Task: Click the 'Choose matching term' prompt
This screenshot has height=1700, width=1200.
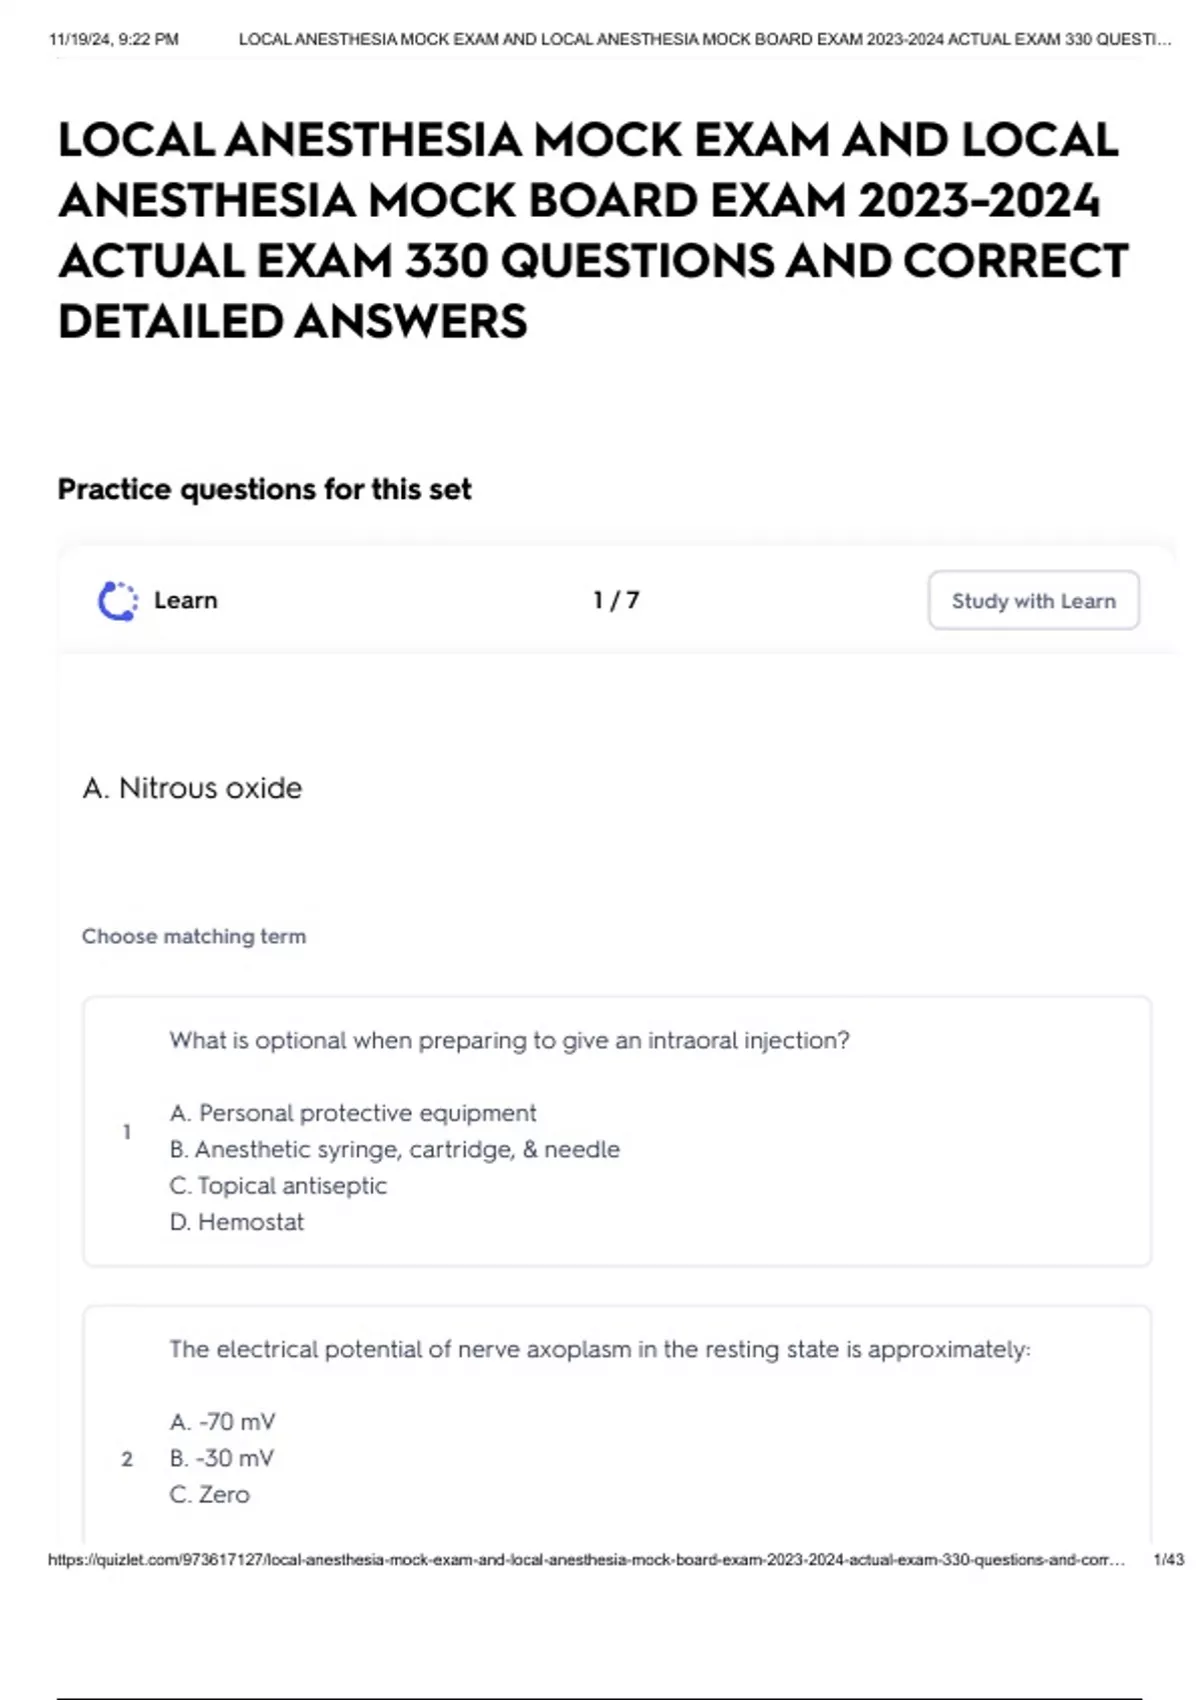Action: coord(194,937)
